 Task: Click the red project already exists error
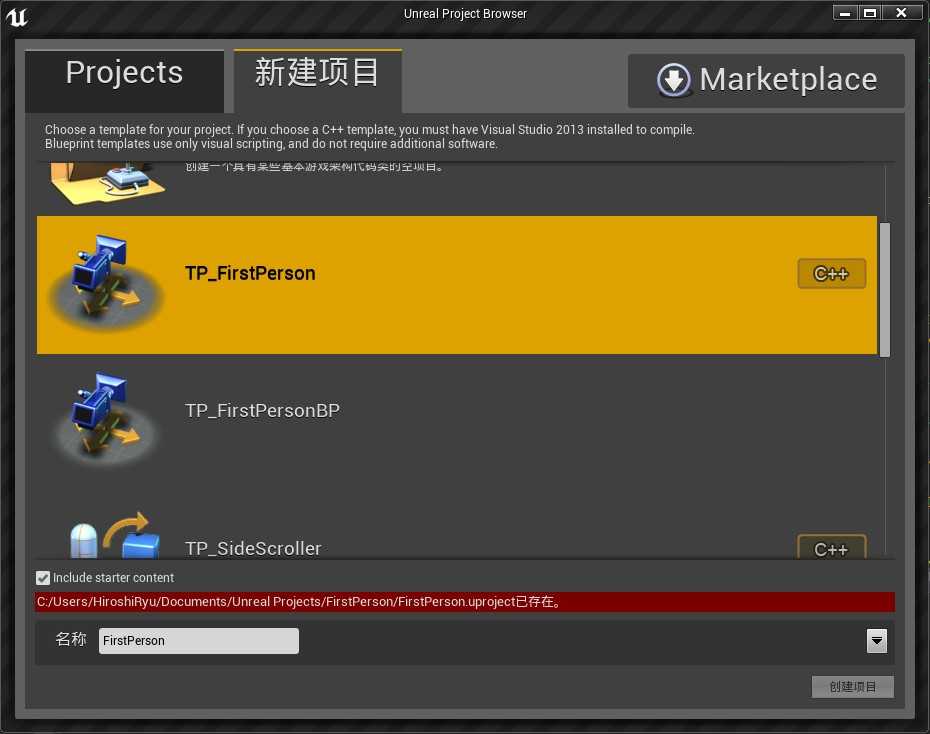click(464, 602)
